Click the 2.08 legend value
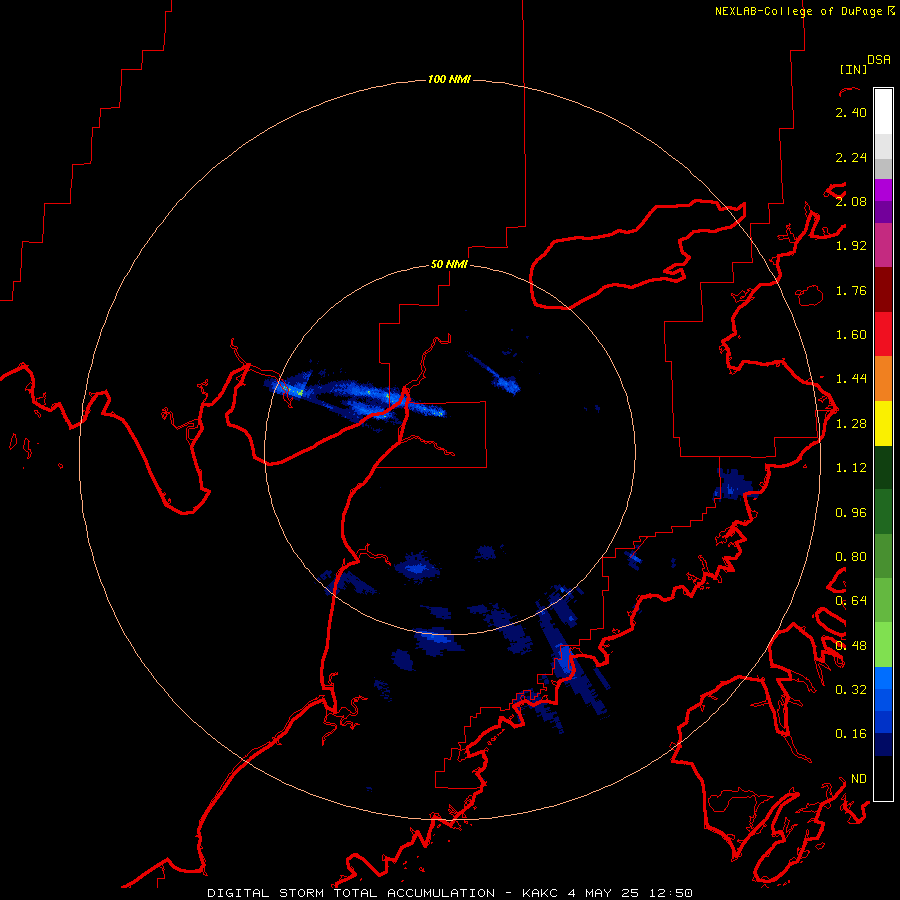The width and height of the screenshot is (900, 900). click(851, 201)
